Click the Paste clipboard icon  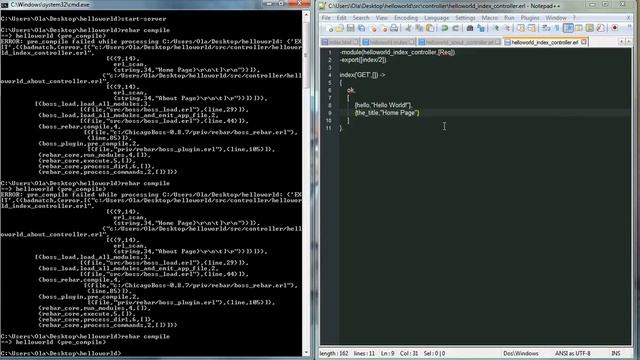(430, 28)
